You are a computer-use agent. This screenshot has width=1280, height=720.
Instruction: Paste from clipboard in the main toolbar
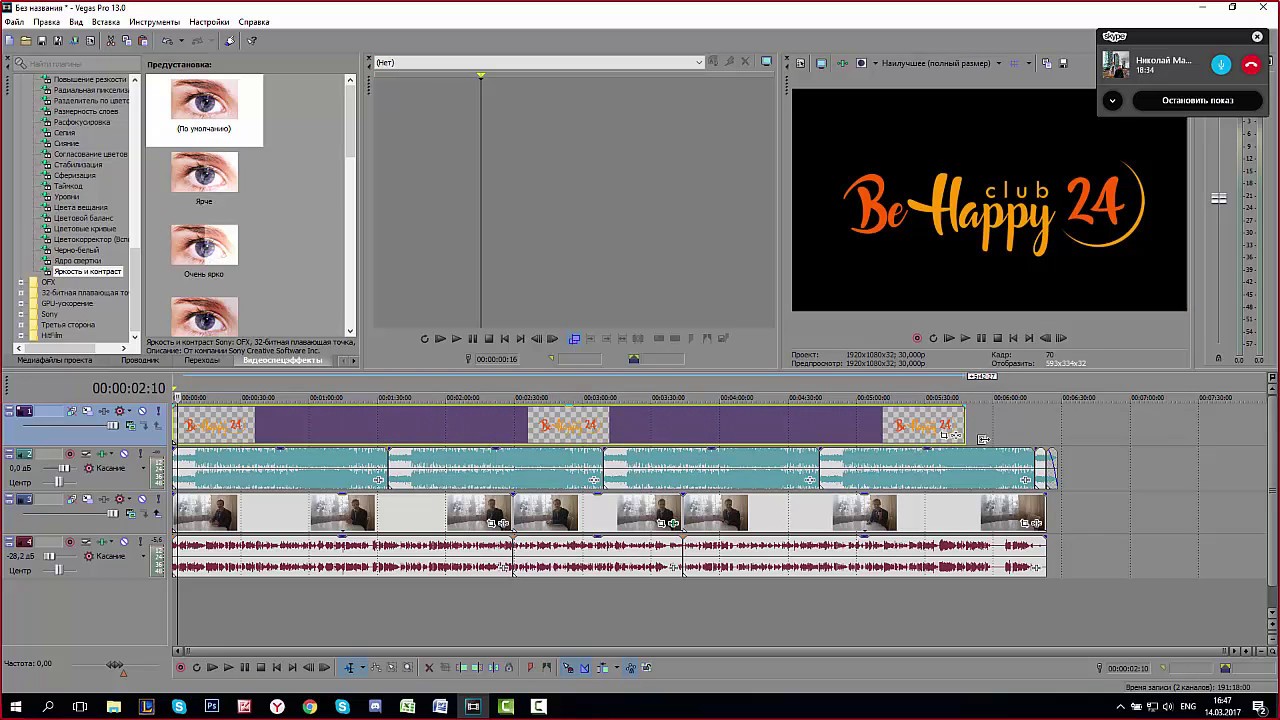coord(143,41)
